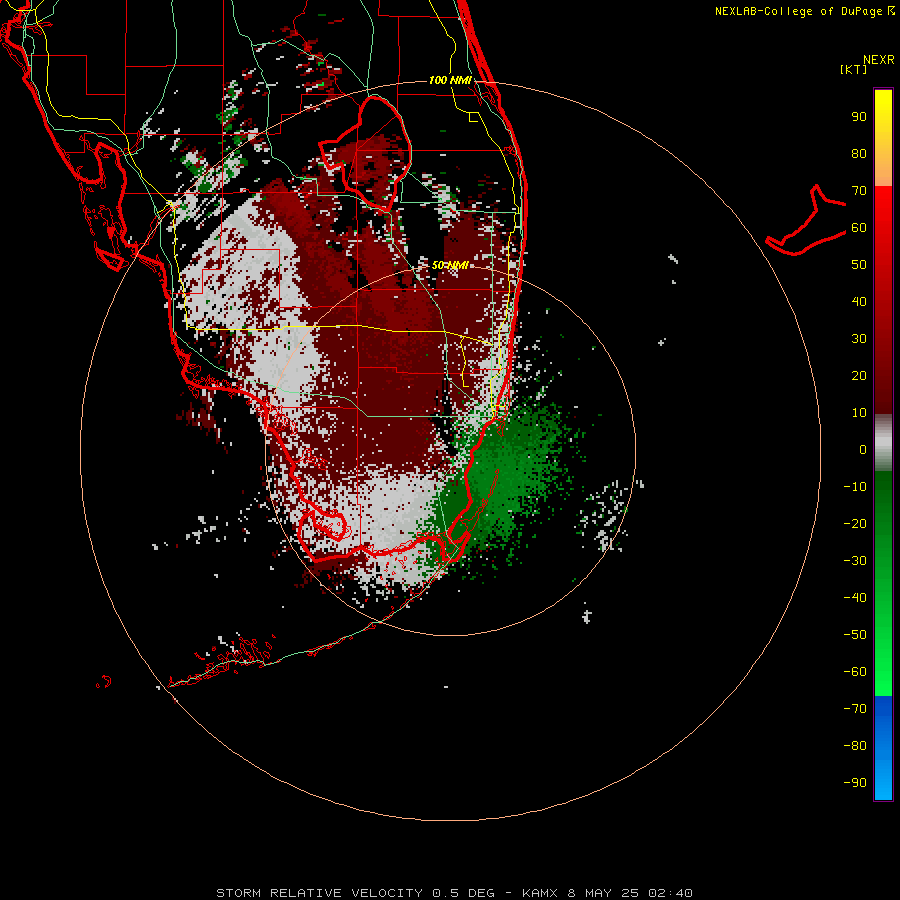Click the positive 30 knot scale value
Viewport: 900px width, 900px height.
coord(859,339)
